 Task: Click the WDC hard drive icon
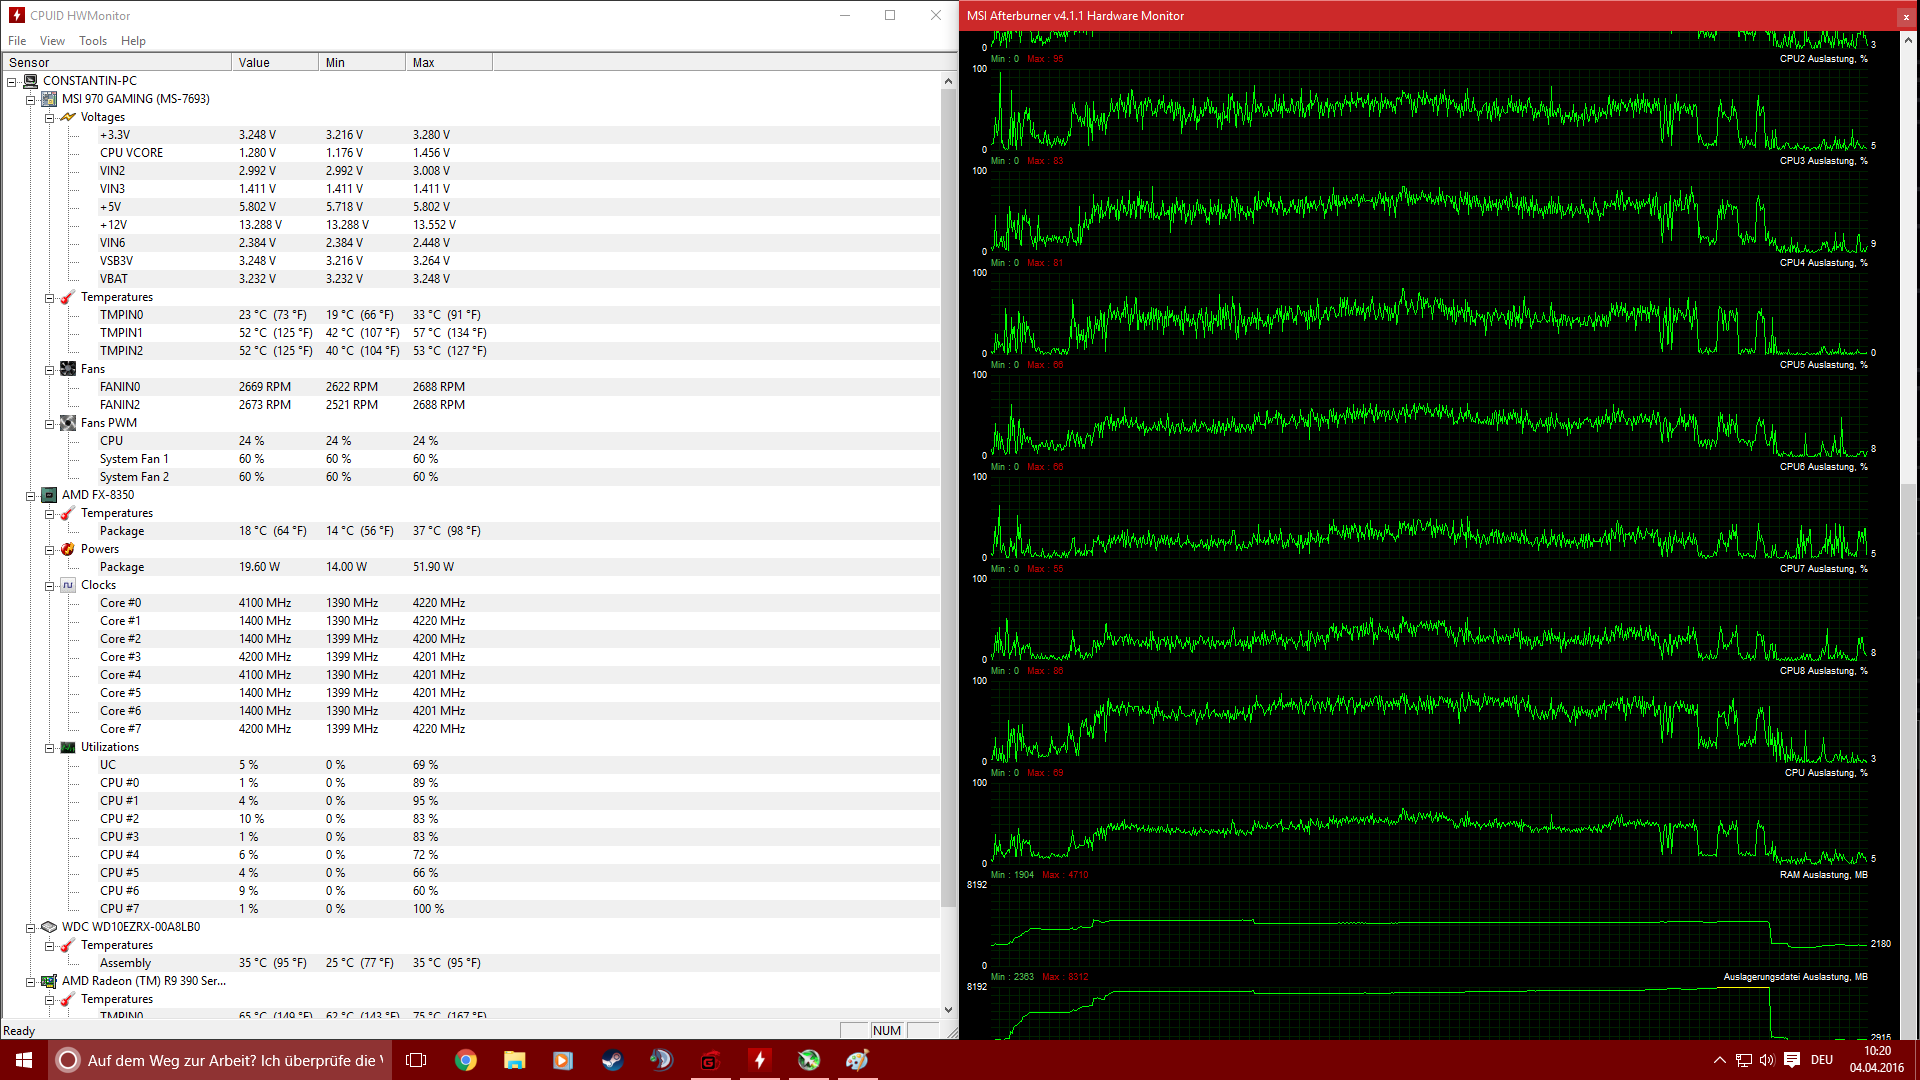pyautogui.click(x=49, y=927)
